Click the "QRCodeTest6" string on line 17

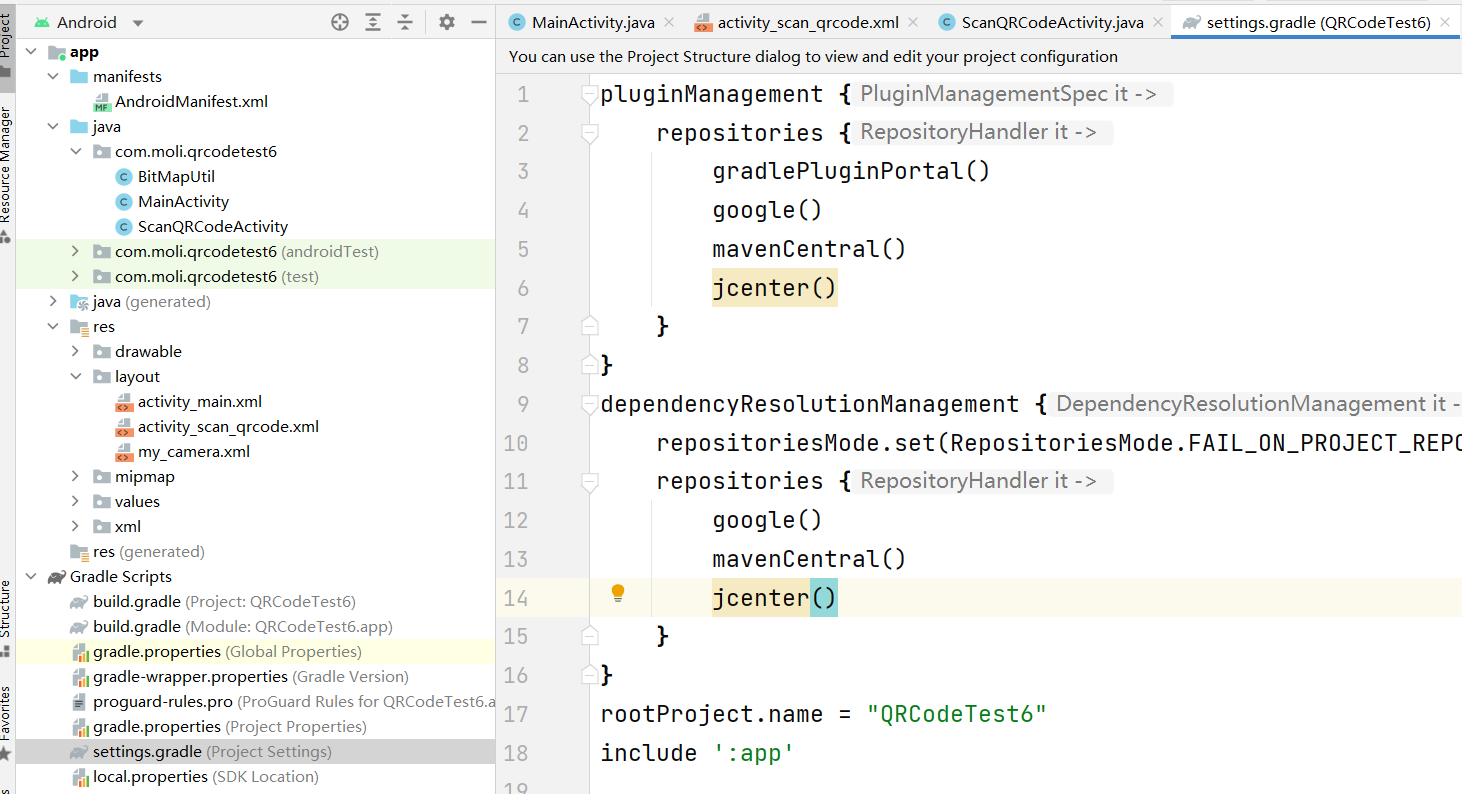956,714
